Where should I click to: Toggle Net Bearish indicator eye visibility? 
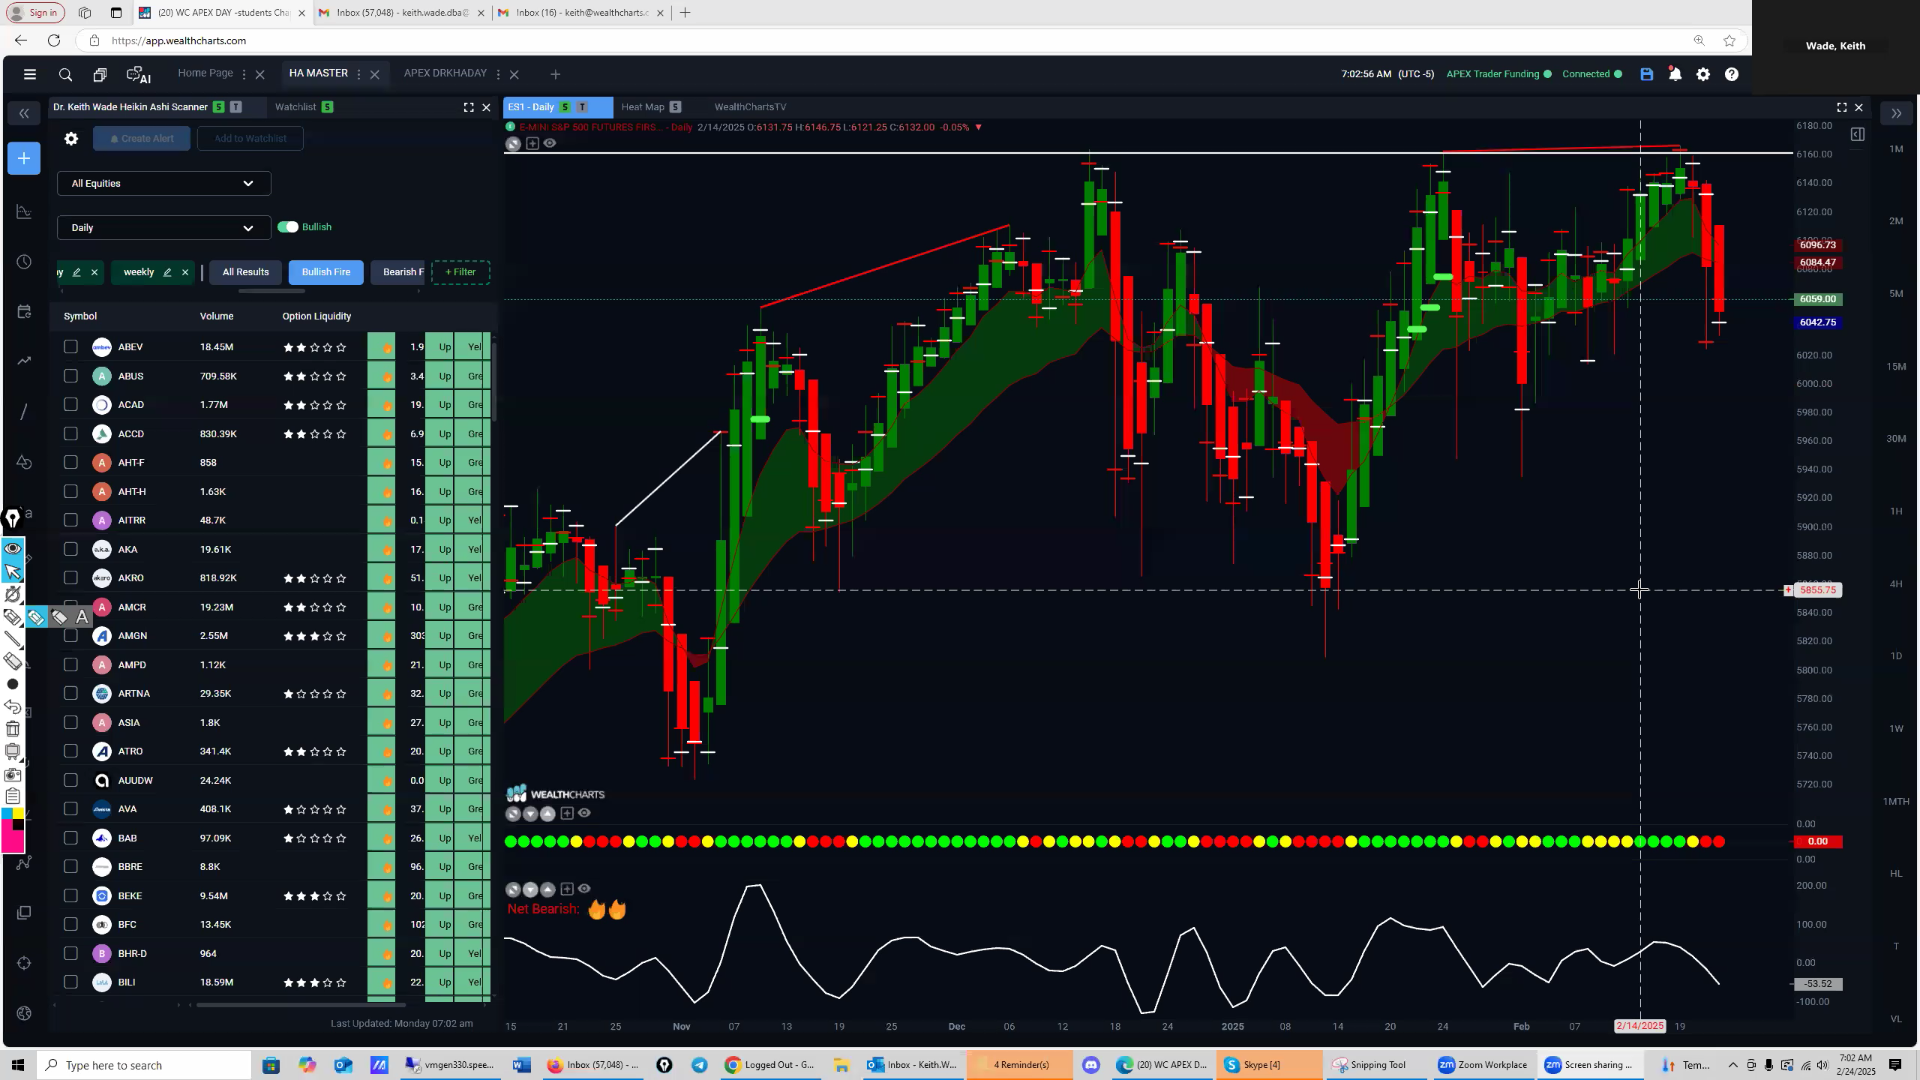[x=584, y=888]
